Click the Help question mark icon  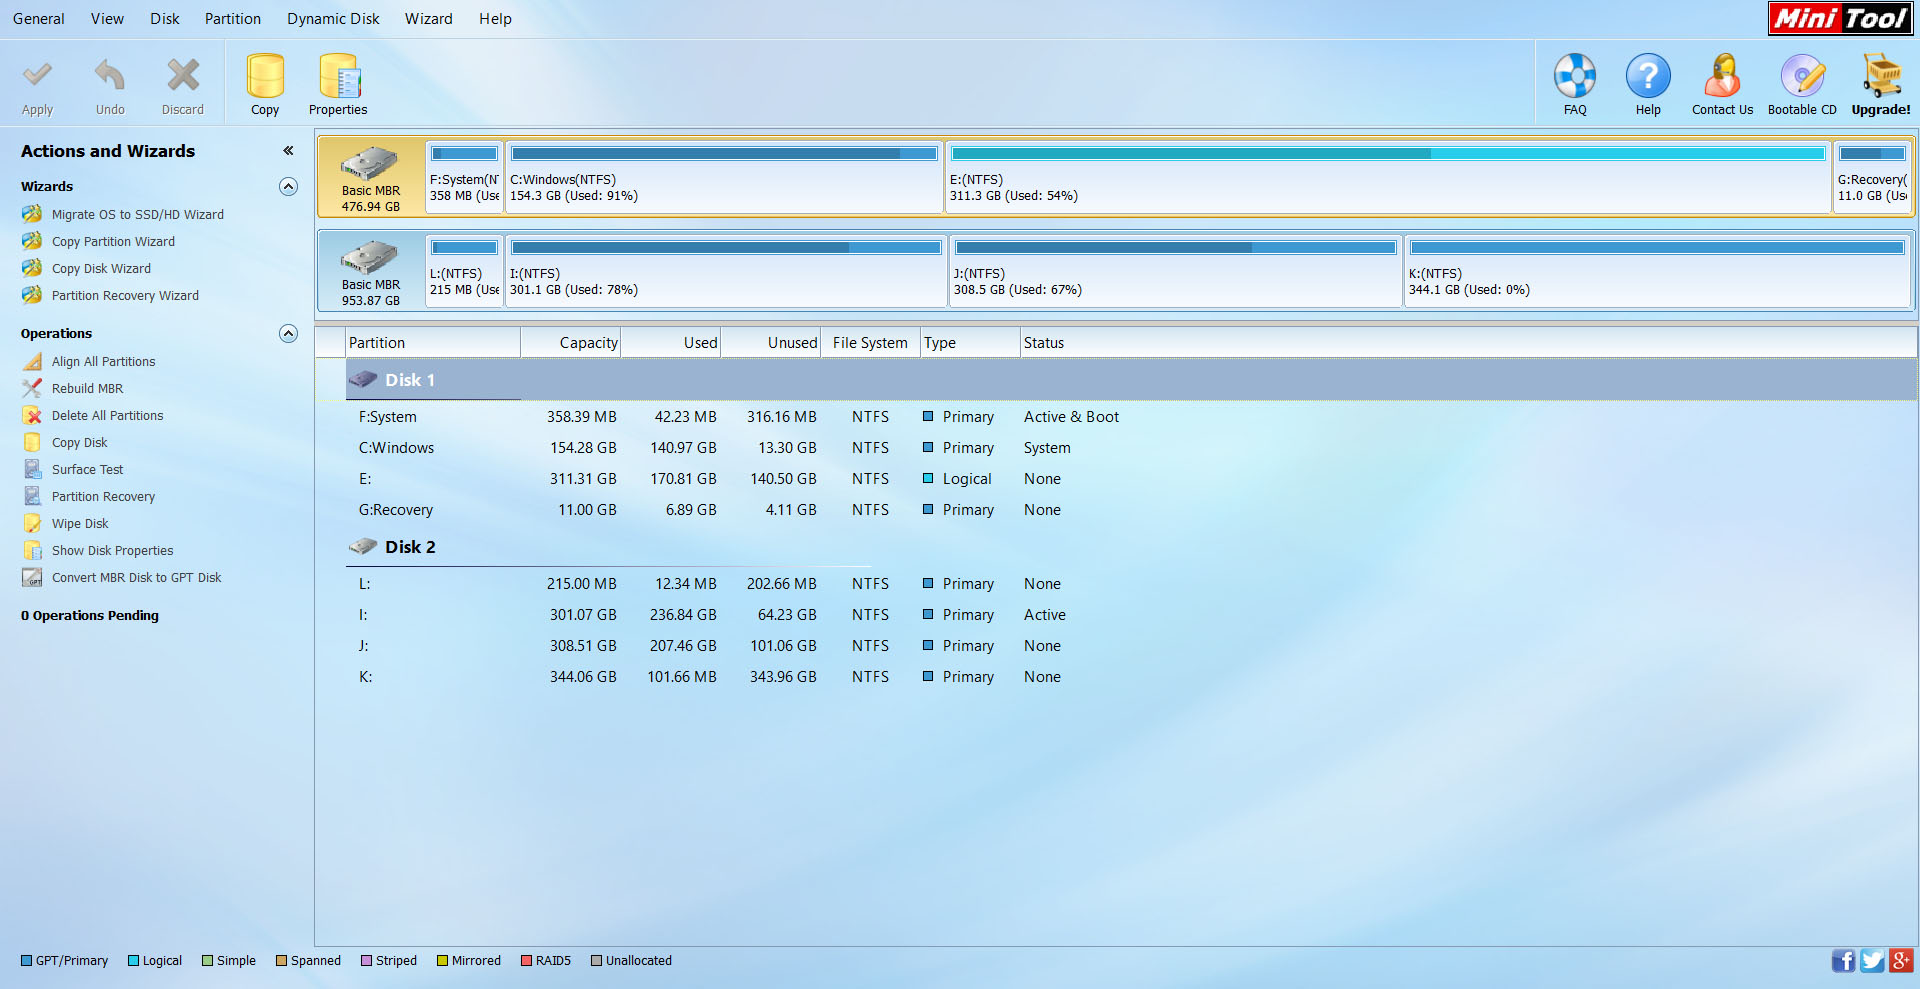[1648, 76]
